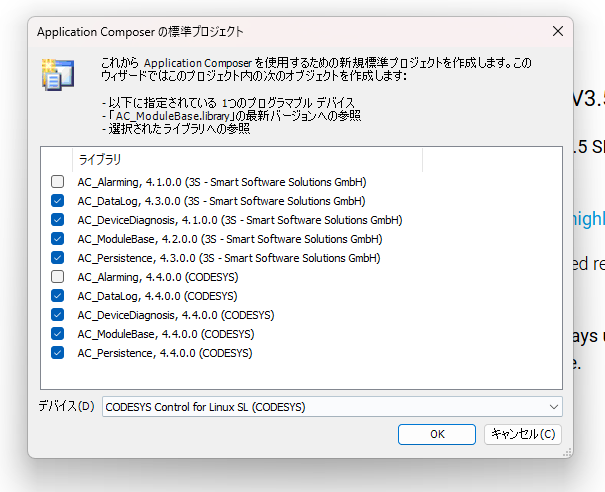The width and height of the screenshot is (605, 492).
Task: Select AC_DataLog, 4.4.0.0 (CODESYS) row text
Action: tap(157, 296)
